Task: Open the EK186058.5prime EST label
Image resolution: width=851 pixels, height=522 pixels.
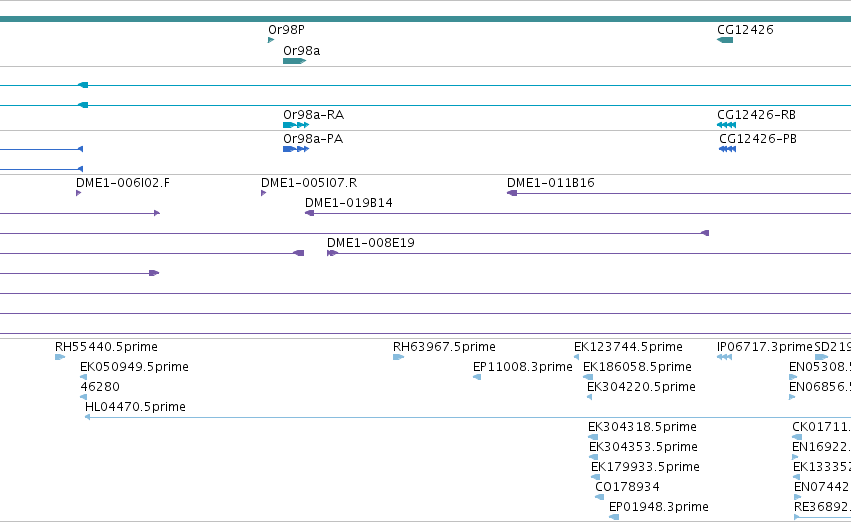Action: (x=637, y=367)
